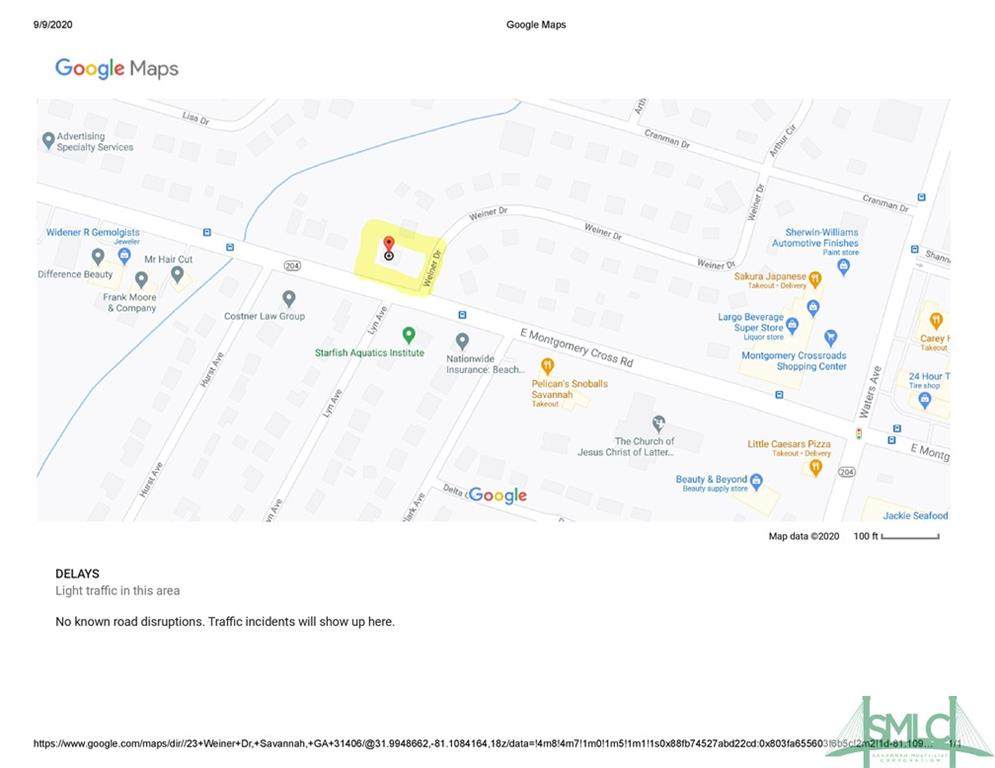Select the bus stop below Montgomery Crossroads Shopping Center
The image size is (995, 768).
(779, 395)
